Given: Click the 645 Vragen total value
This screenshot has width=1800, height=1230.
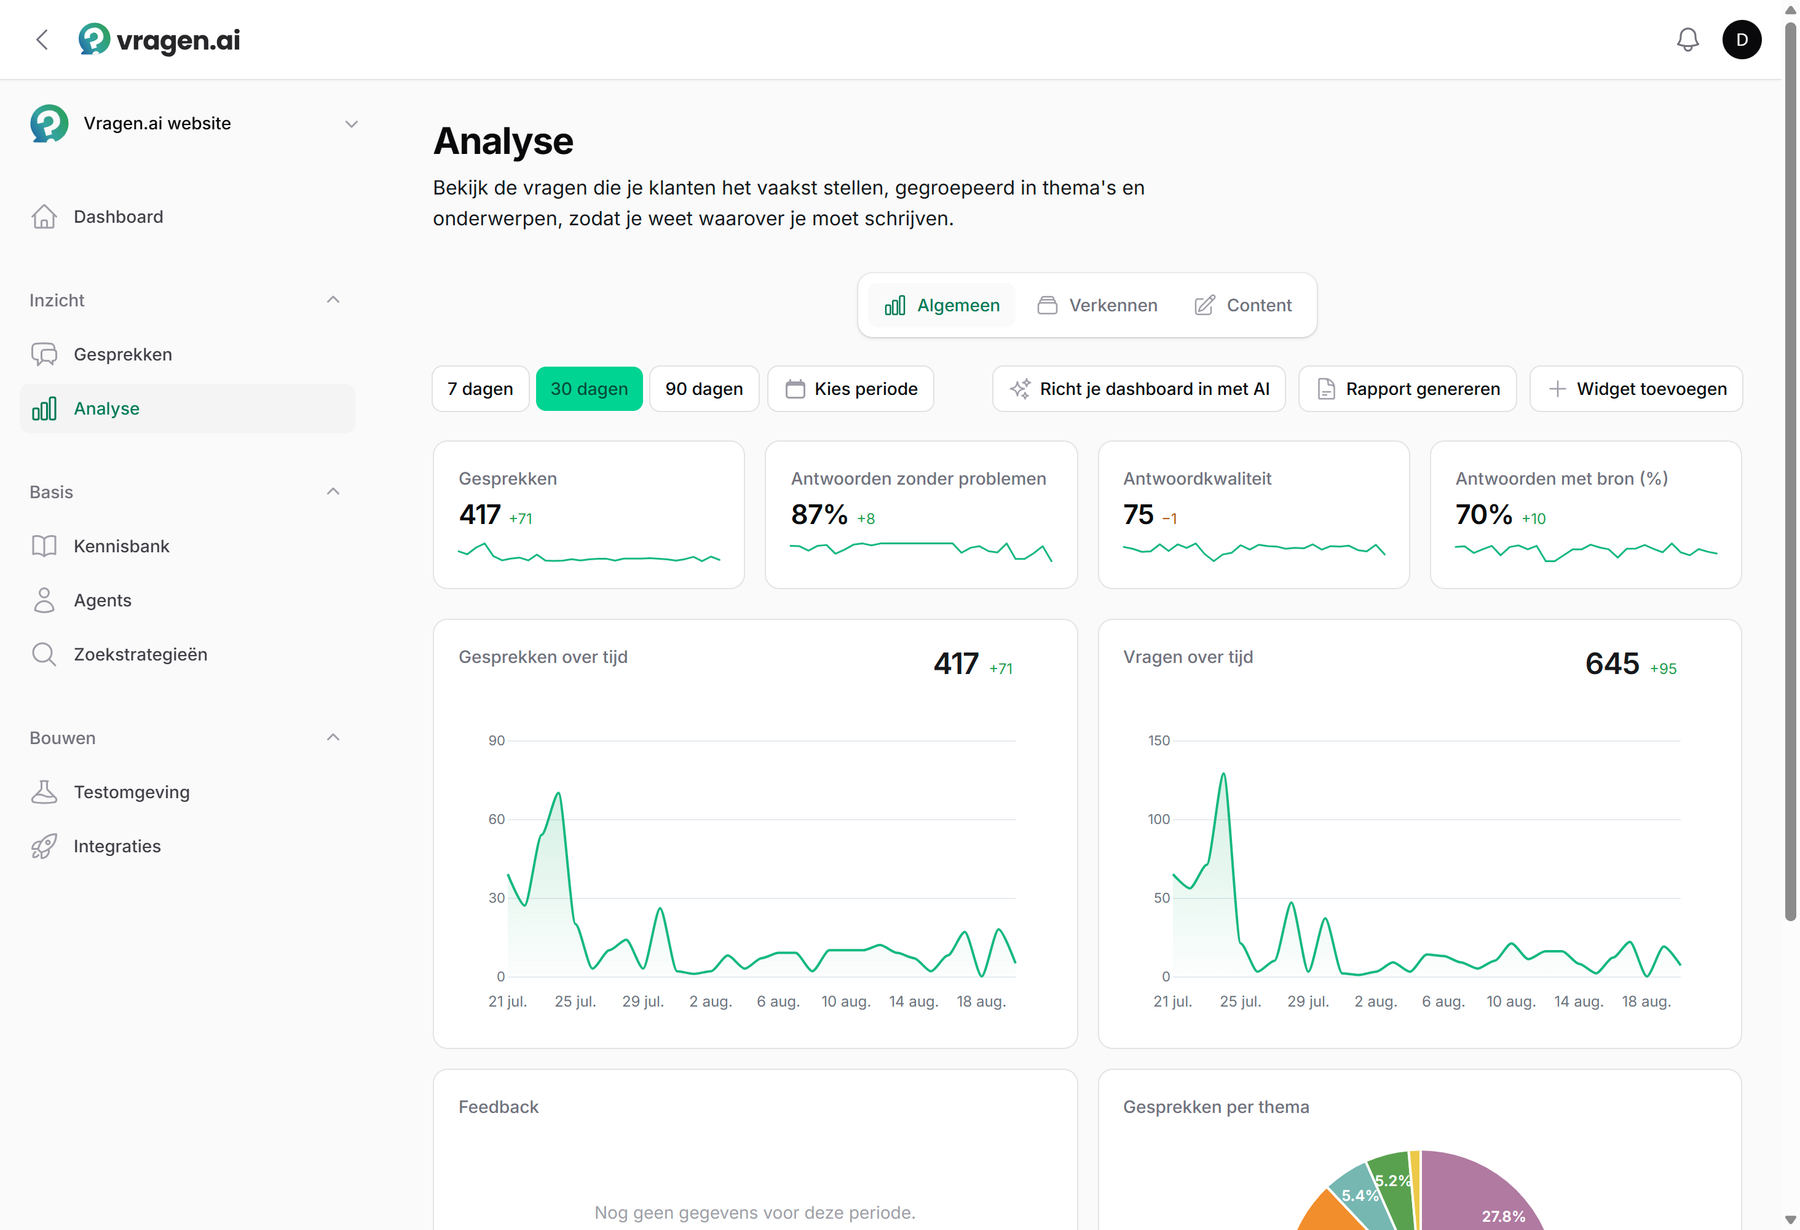Looking at the screenshot, I should [1612, 664].
